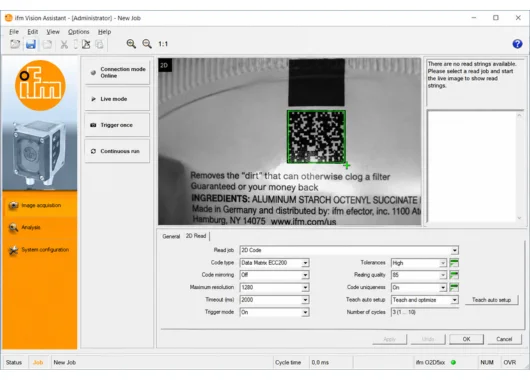Click the read strings list scrollbar
This screenshot has height=380, width=530.
point(519,167)
